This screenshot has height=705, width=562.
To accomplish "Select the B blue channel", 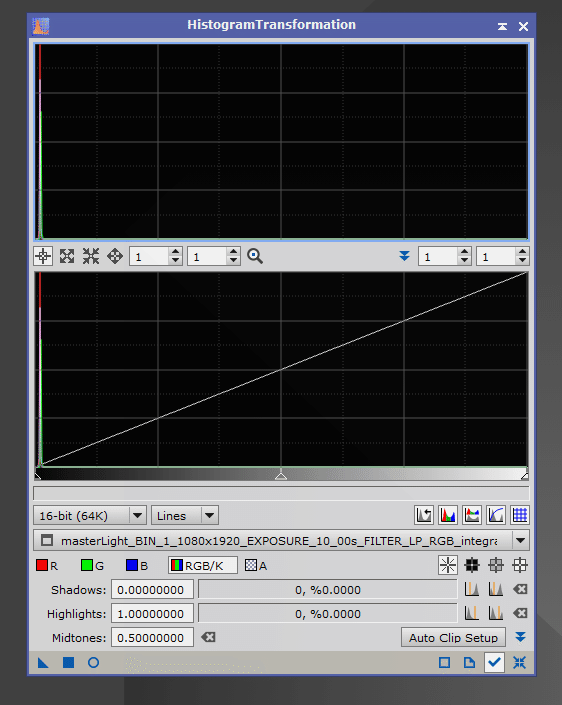I will click(137, 566).
